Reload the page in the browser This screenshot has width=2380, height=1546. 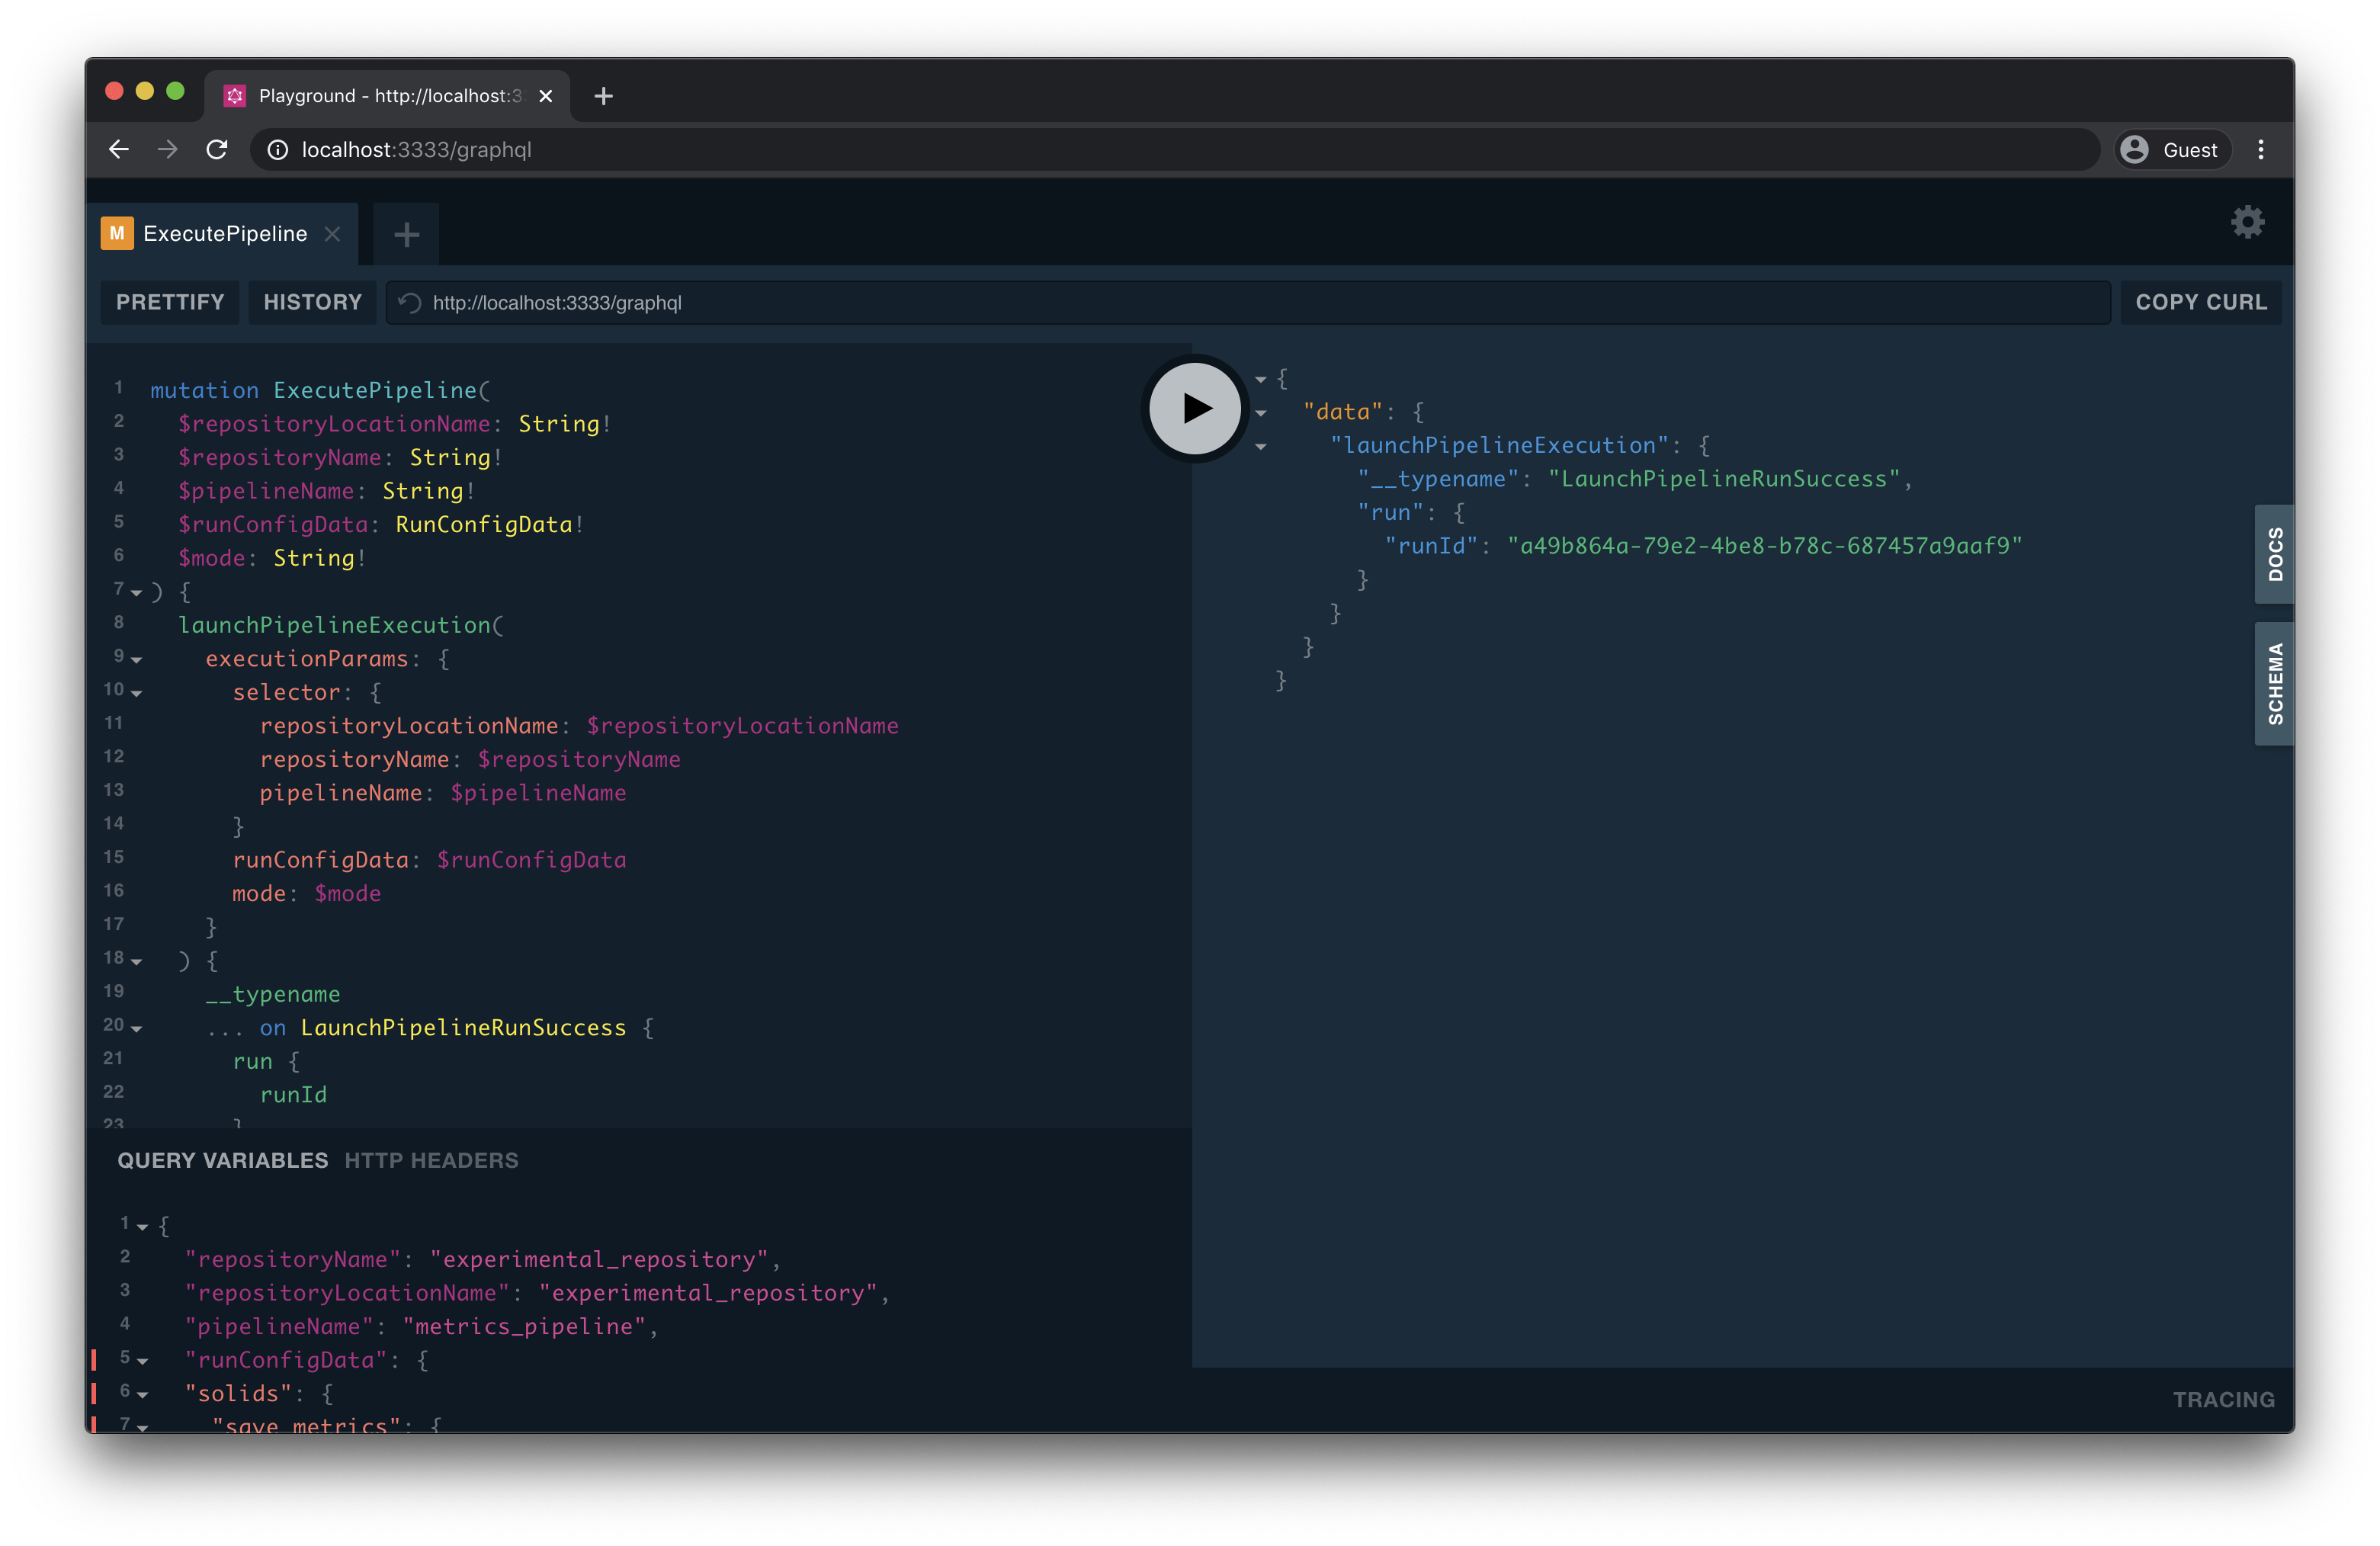[x=217, y=149]
